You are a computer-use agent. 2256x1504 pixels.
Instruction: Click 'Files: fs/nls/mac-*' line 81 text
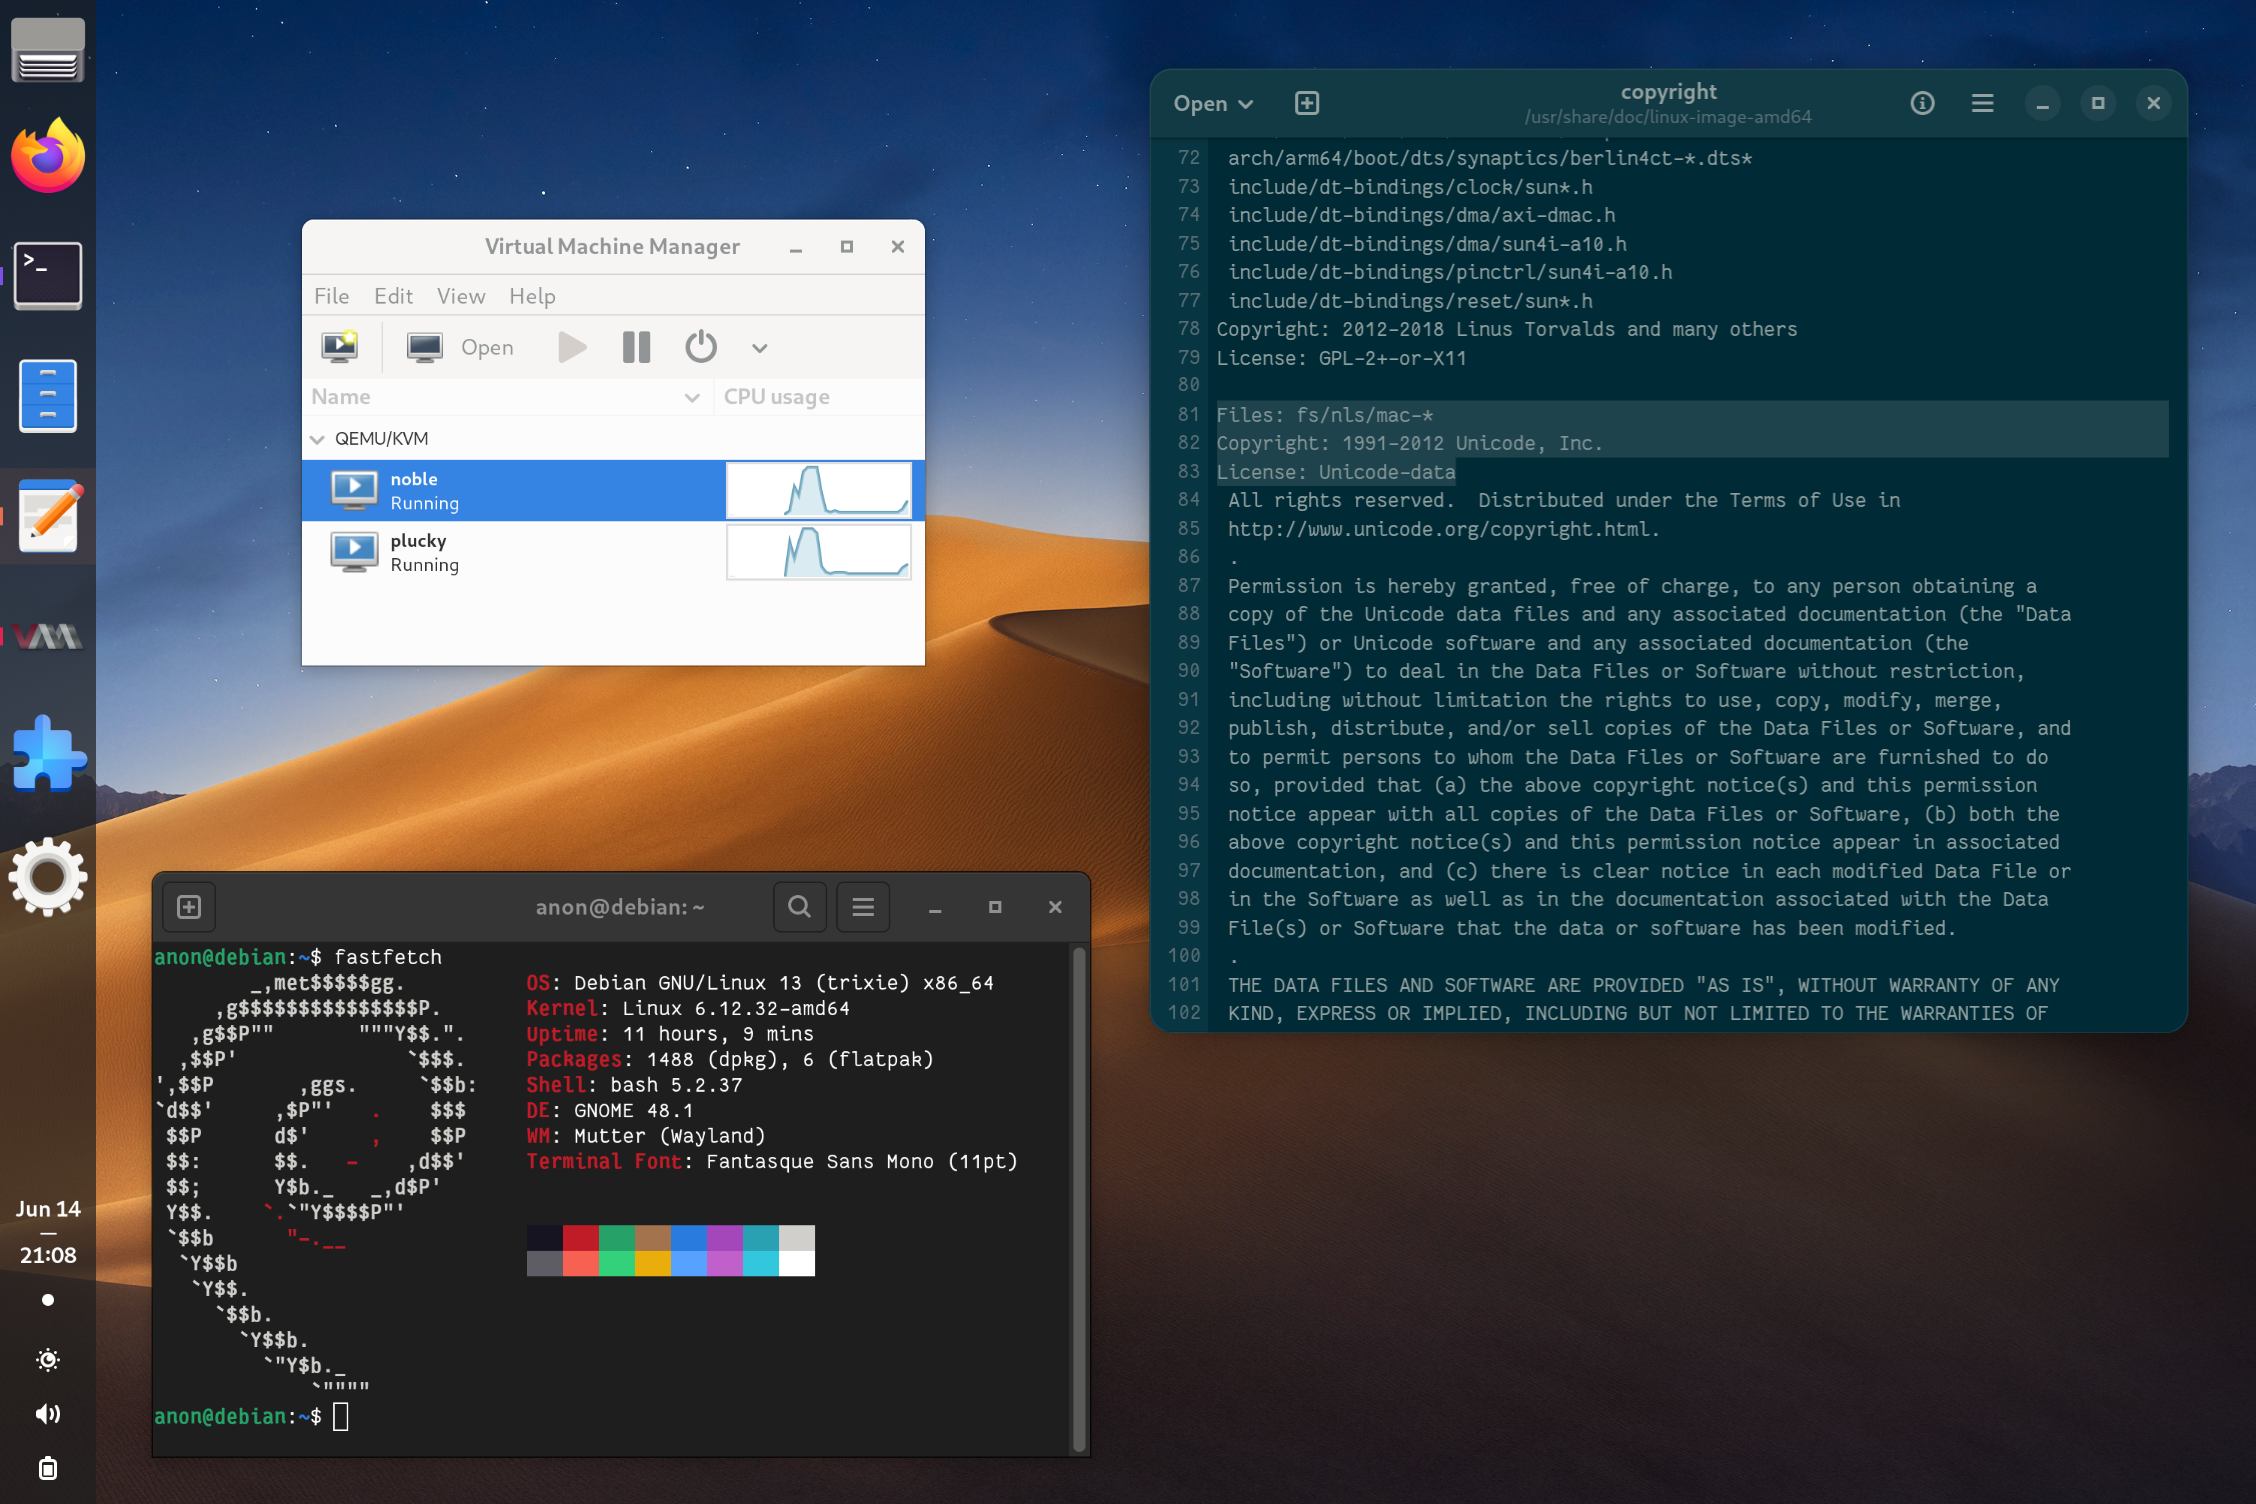1324,415
